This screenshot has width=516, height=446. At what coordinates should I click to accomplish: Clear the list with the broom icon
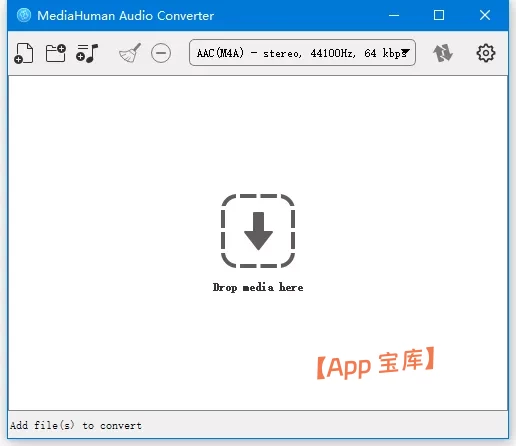[x=130, y=53]
